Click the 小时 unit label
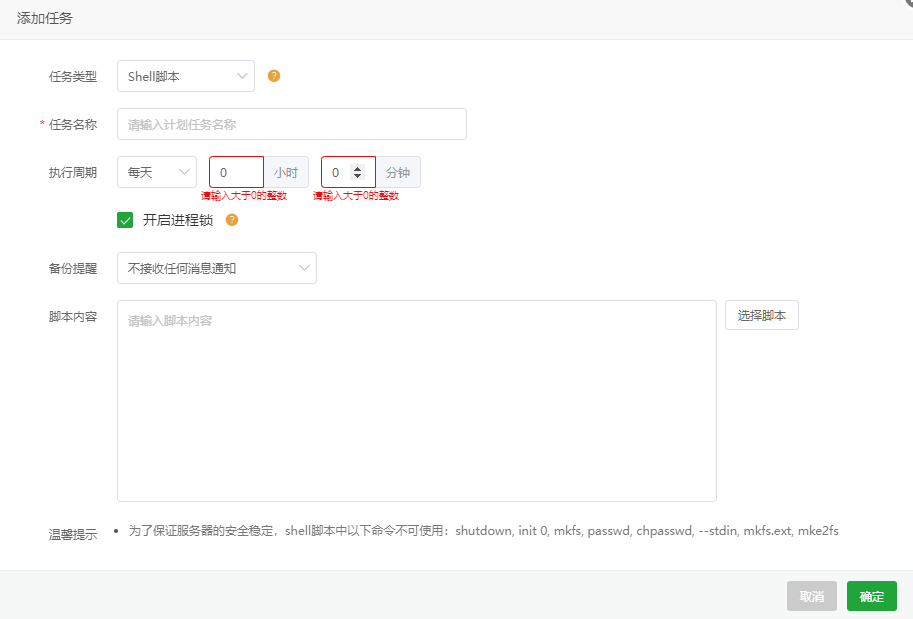Viewport: 913px width, 619px height. click(286, 172)
